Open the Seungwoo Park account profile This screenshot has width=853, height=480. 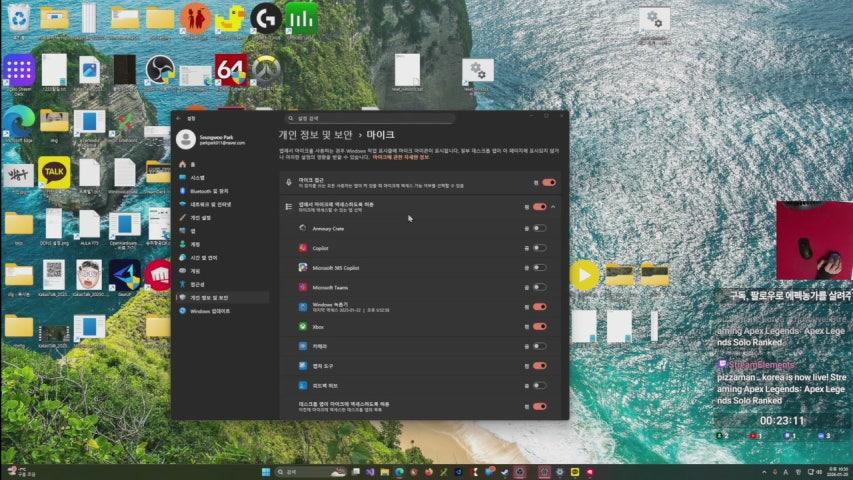point(212,139)
